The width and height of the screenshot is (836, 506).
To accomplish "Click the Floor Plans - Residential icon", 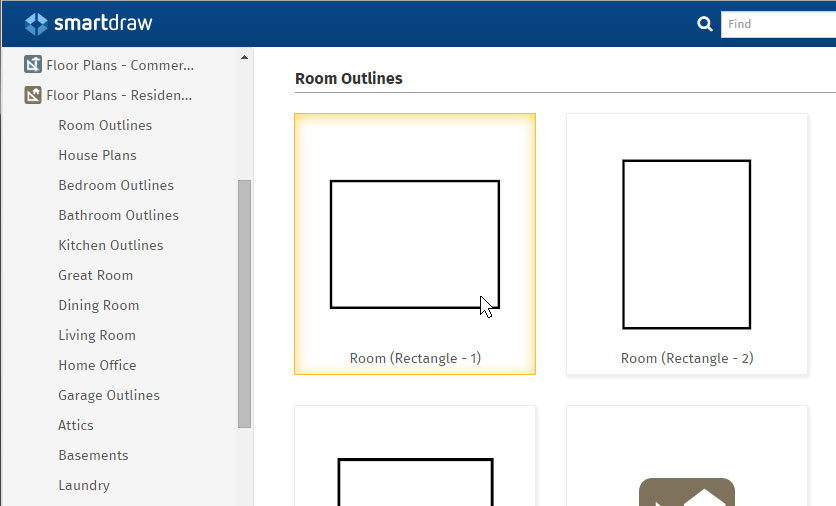I will click(33, 95).
